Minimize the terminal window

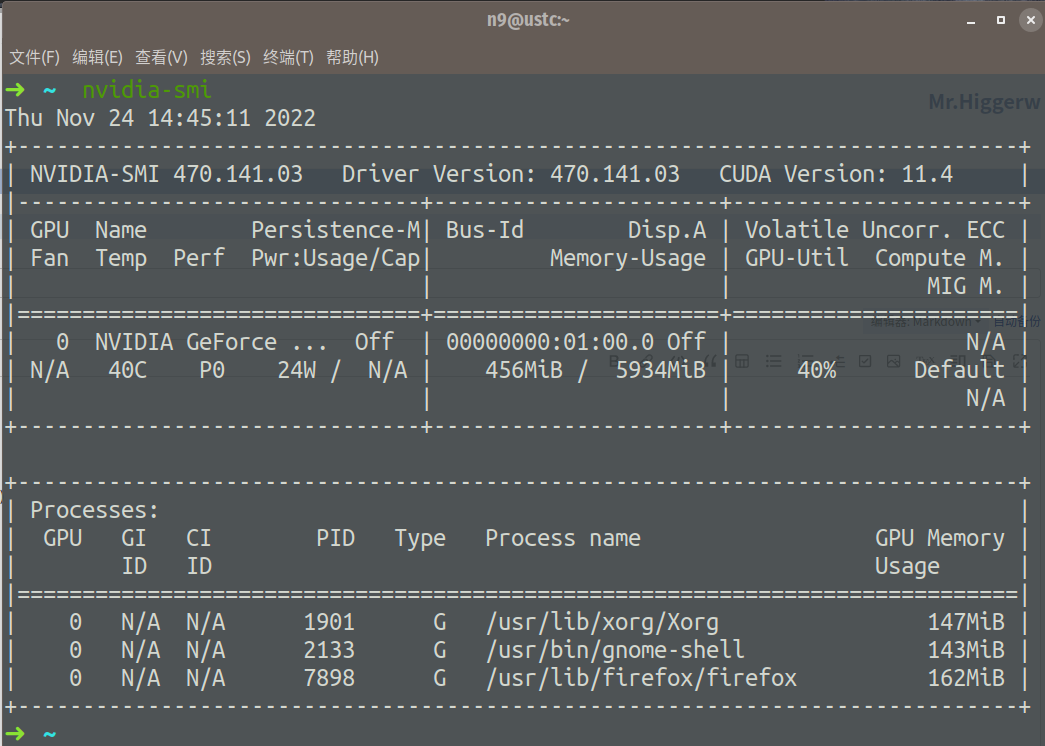970,20
